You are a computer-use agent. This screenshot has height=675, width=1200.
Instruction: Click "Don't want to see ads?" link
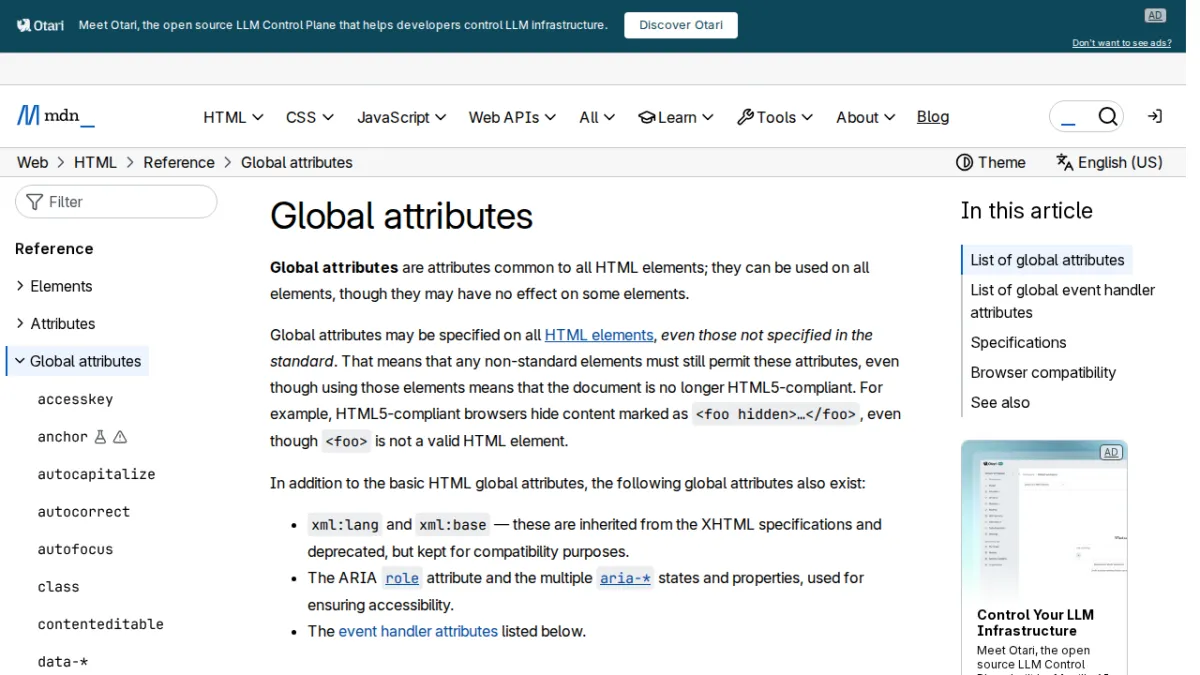(1122, 43)
